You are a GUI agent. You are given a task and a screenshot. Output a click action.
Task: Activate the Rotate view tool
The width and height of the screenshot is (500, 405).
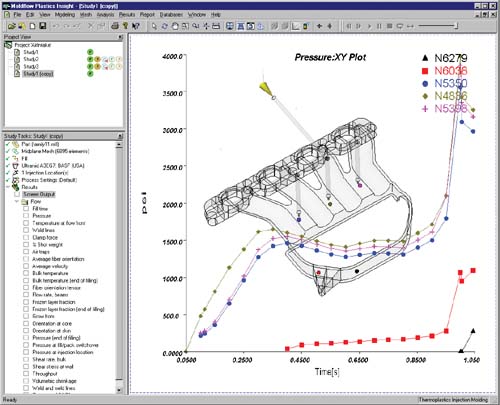164,26
